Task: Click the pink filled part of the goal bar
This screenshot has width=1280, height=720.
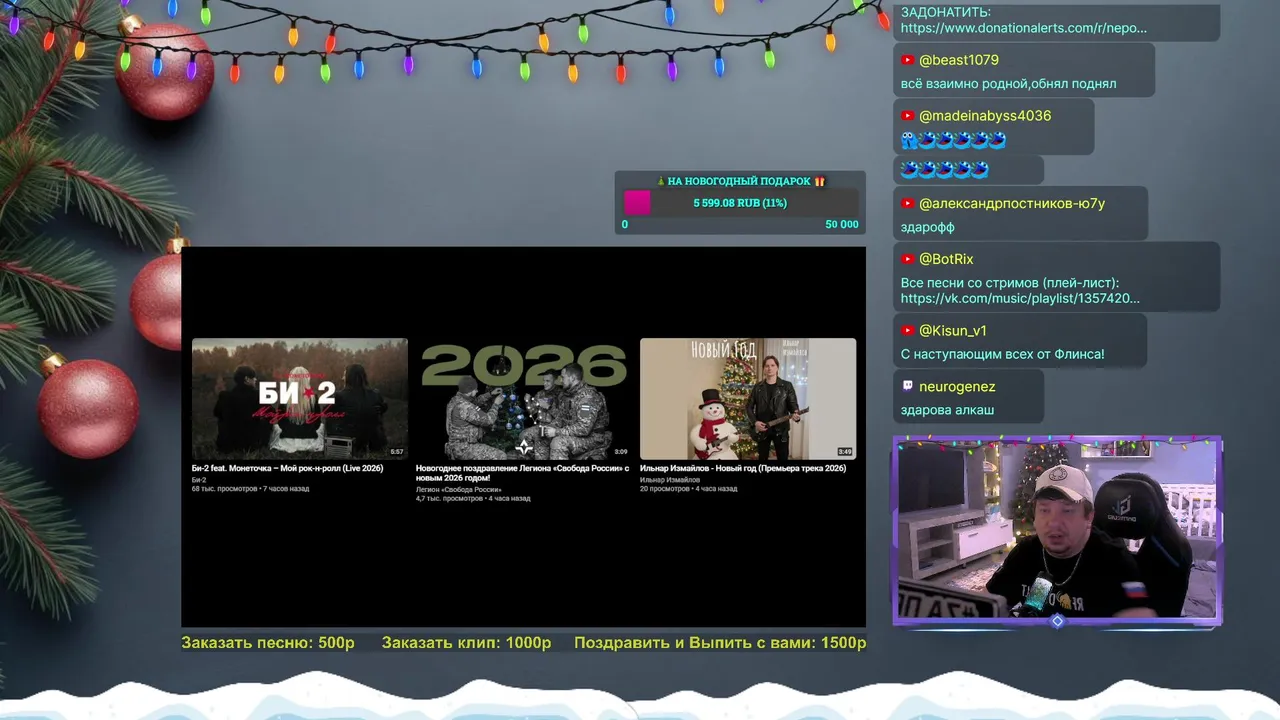Action: pos(637,203)
